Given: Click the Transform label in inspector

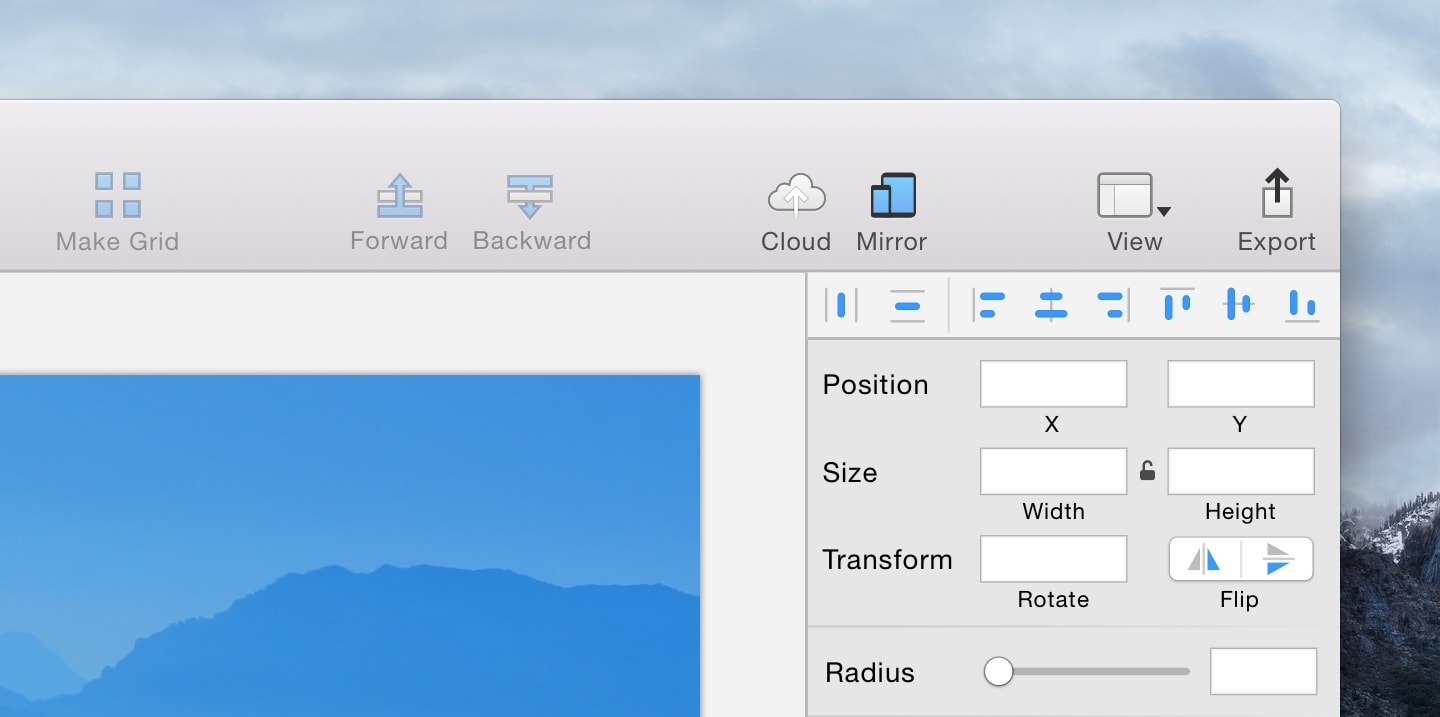Looking at the screenshot, I should point(887,559).
